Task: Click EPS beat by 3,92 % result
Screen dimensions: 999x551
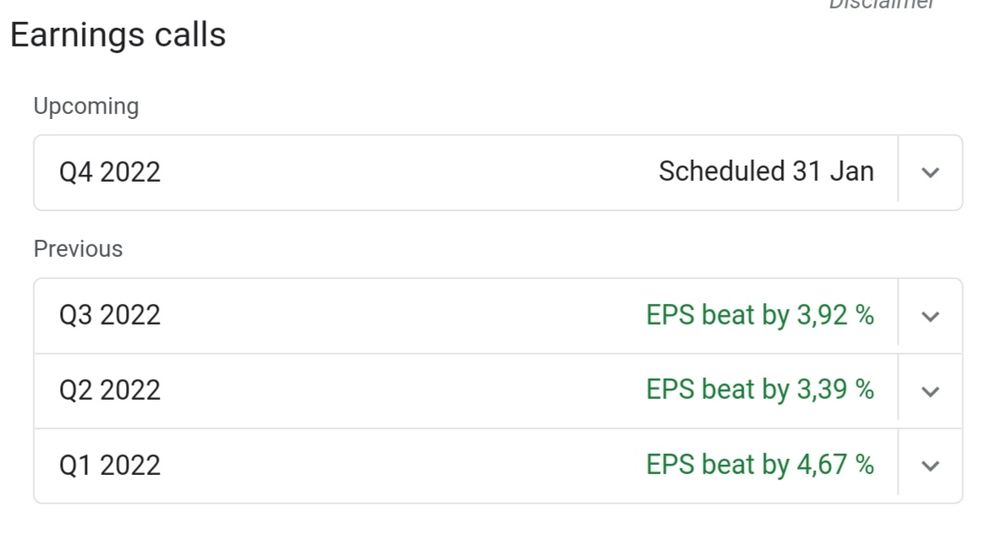Action: click(760, 315)
